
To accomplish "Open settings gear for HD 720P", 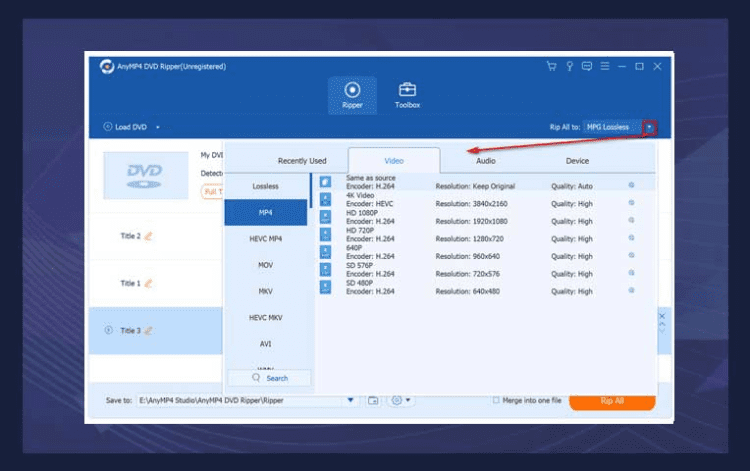I will tap(631, 238).
